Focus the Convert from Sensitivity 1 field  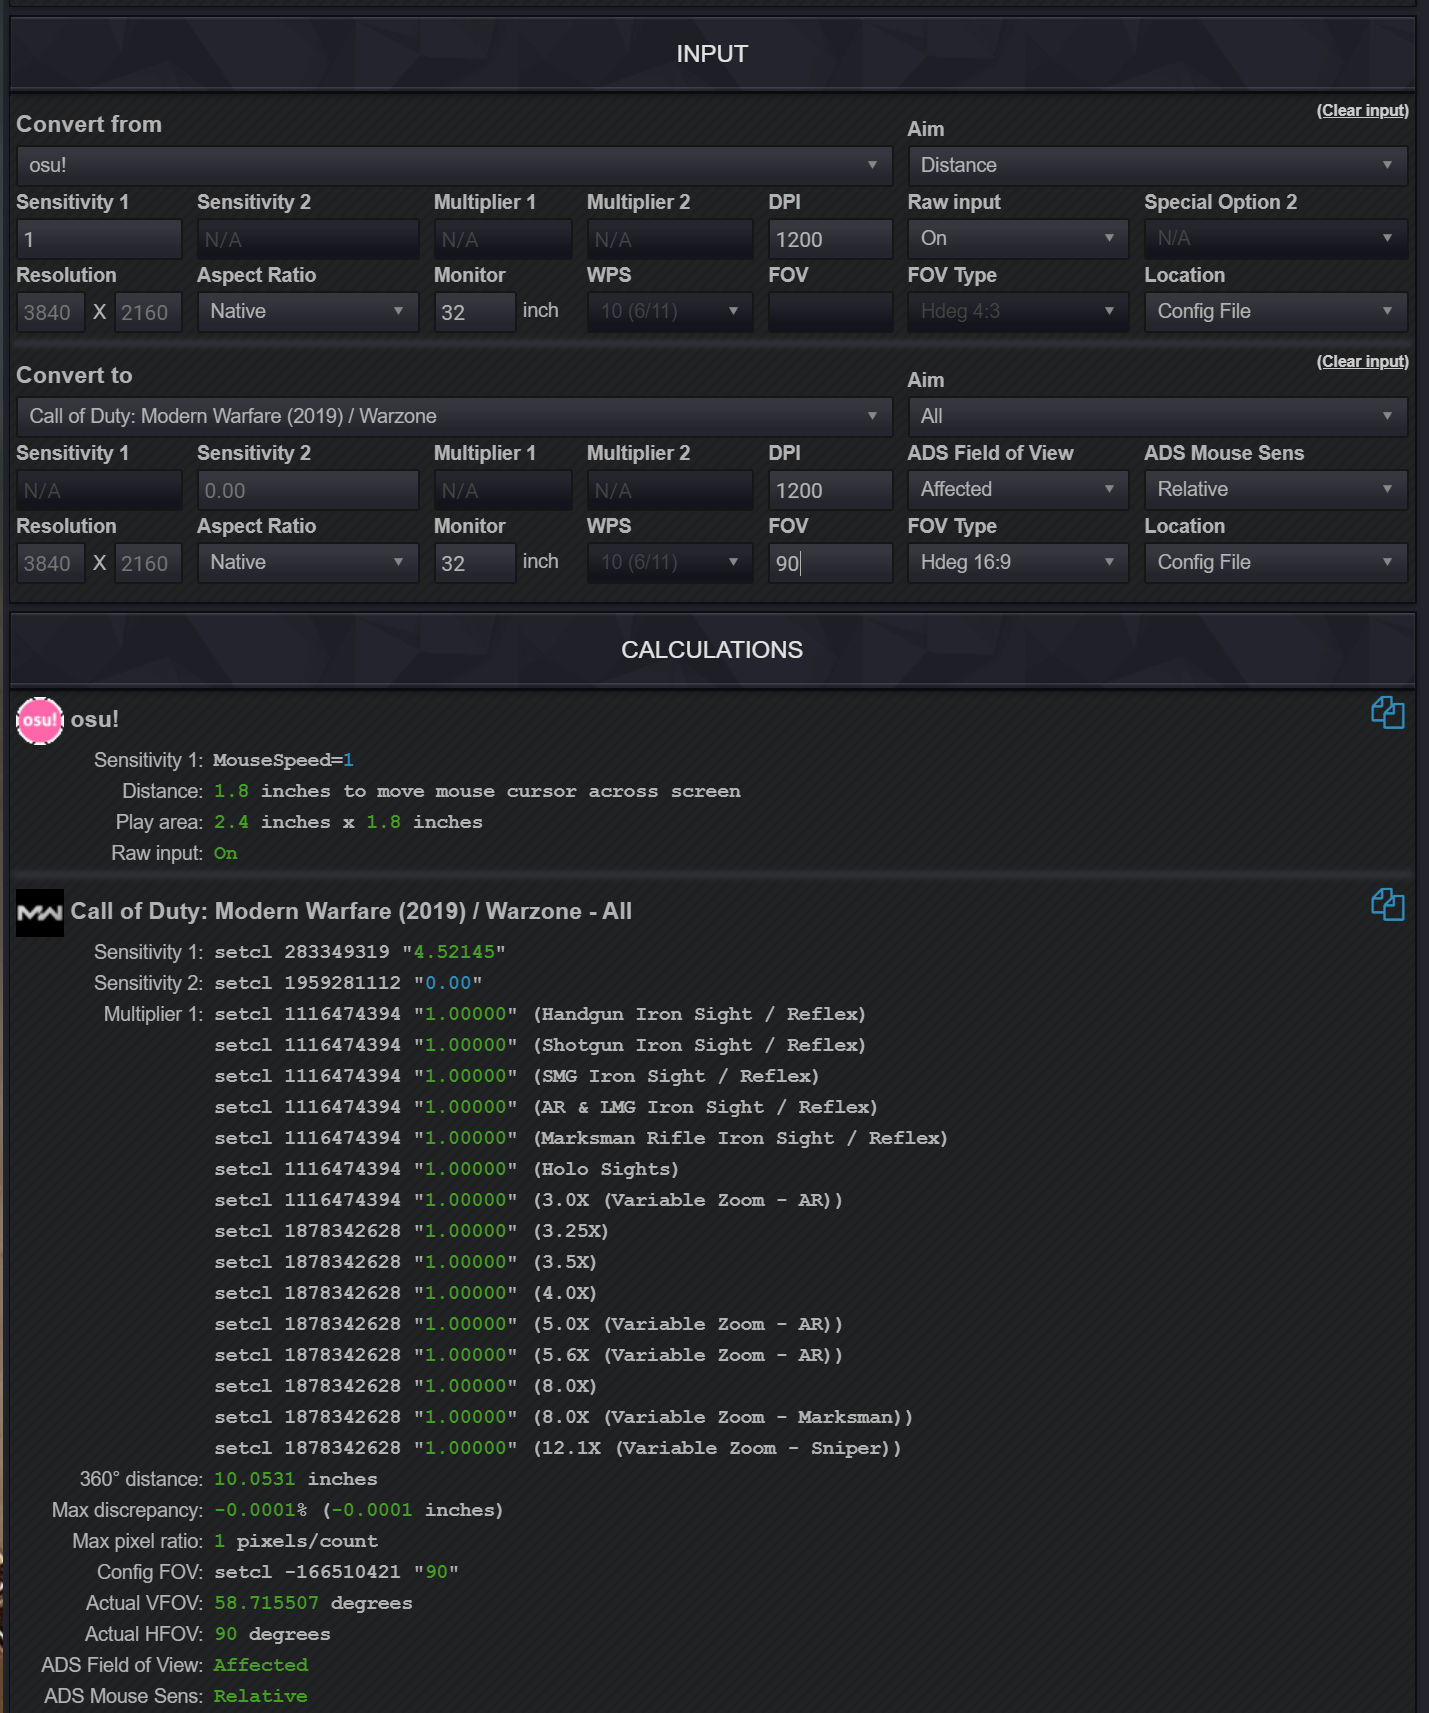click(x=99, y=239)
